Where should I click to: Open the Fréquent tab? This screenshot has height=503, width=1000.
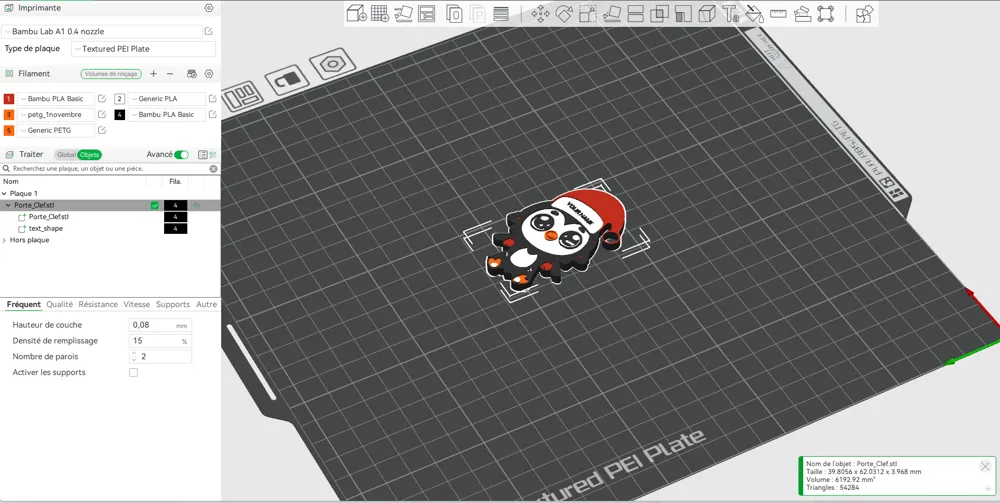coord(24,305)
